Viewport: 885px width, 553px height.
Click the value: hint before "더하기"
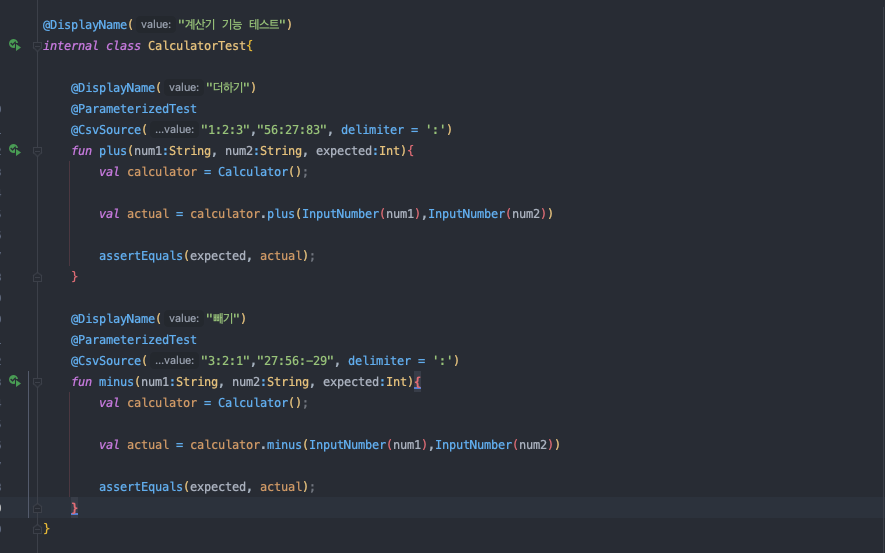tap(184, 87)
